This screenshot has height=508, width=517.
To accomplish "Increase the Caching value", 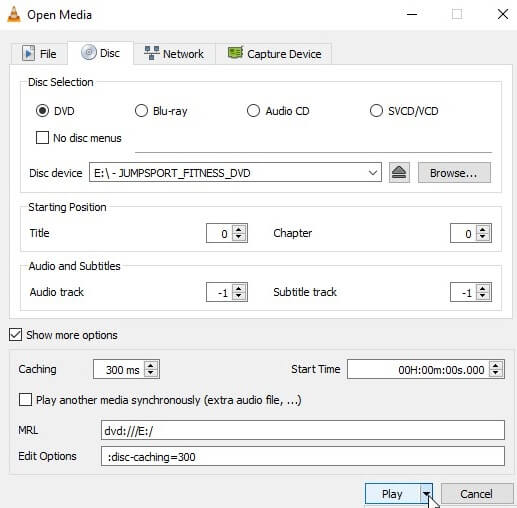I will coord(151,365).
